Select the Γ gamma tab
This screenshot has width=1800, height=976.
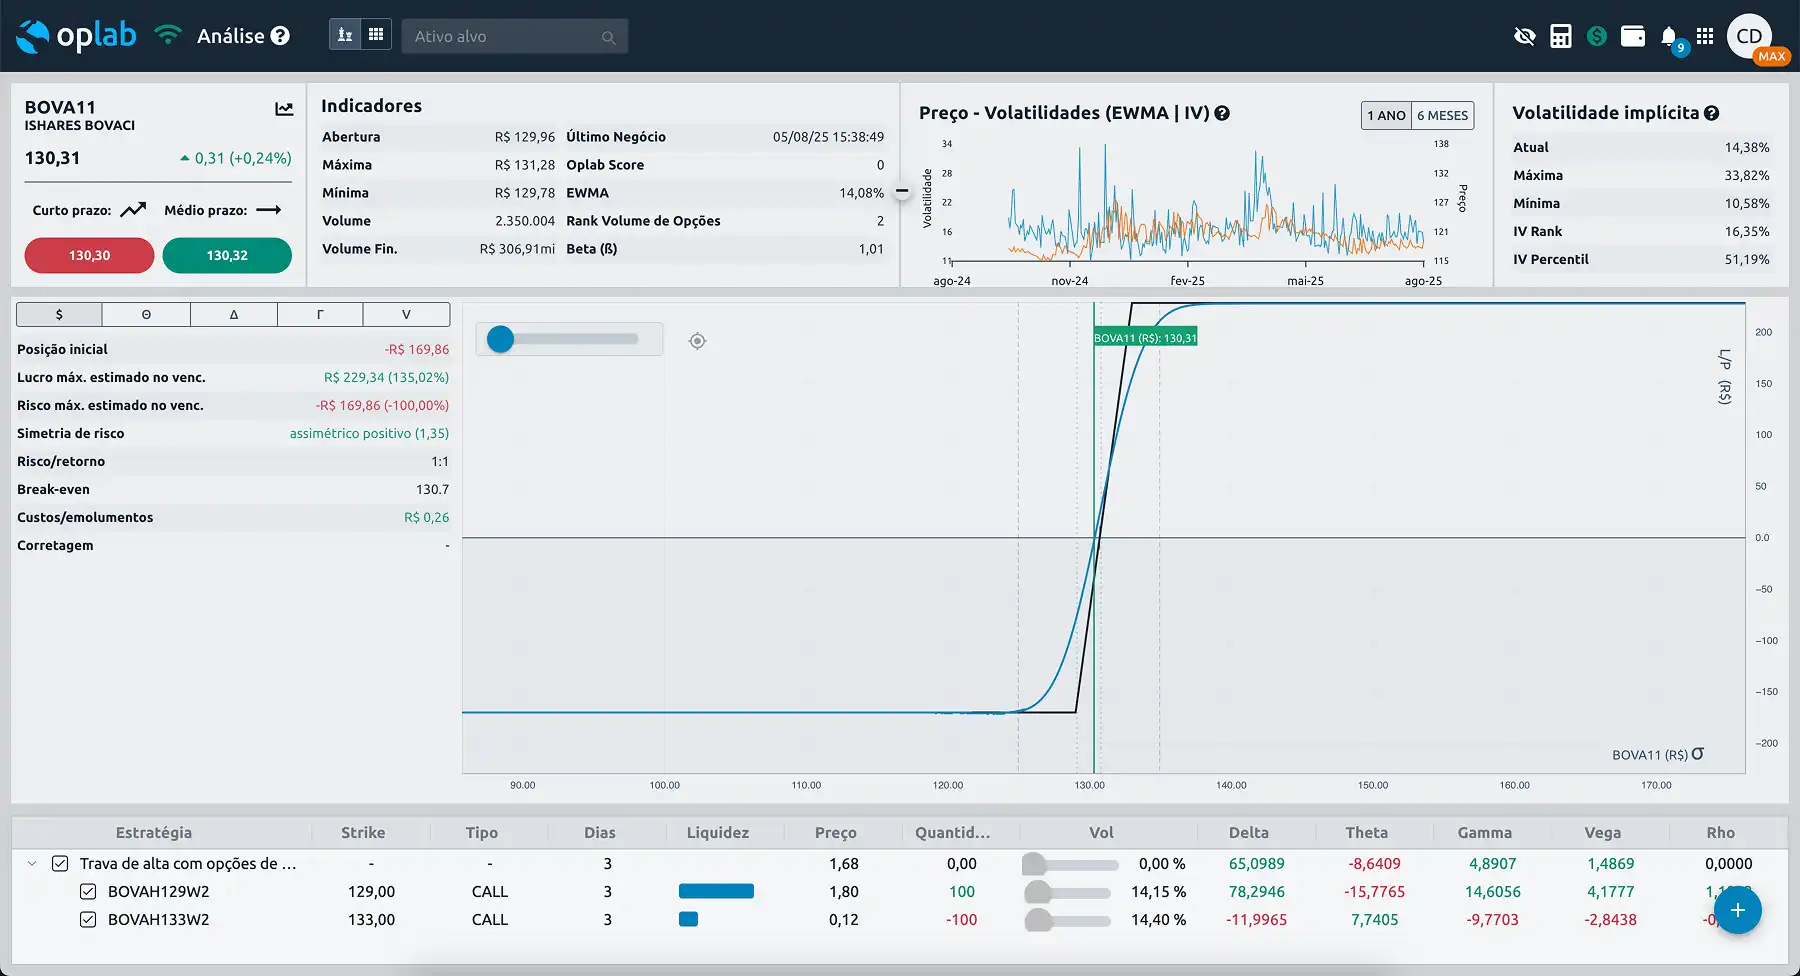[x=320, y=314]
